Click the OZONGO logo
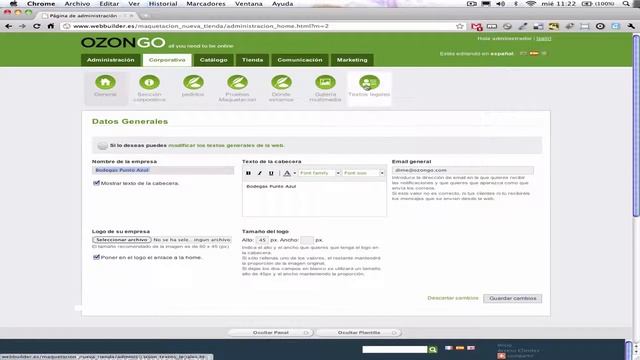Image resolution: width=640 pixels, height=360 pixels. point(123,42)
